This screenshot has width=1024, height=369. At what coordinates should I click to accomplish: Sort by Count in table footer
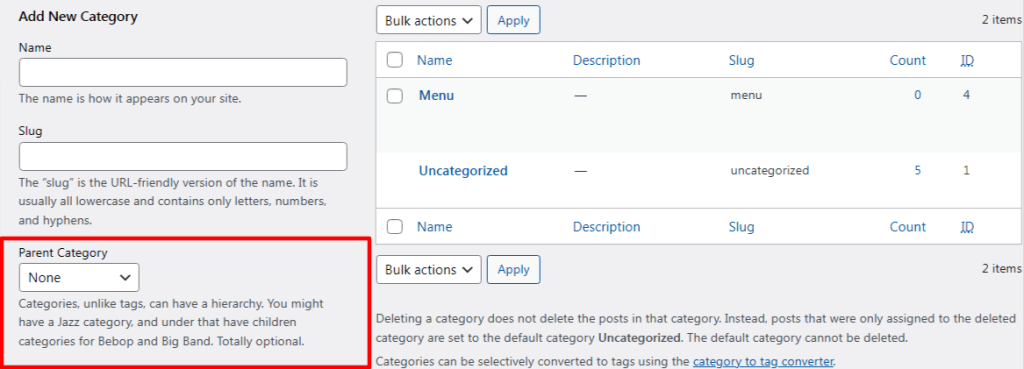908,227
